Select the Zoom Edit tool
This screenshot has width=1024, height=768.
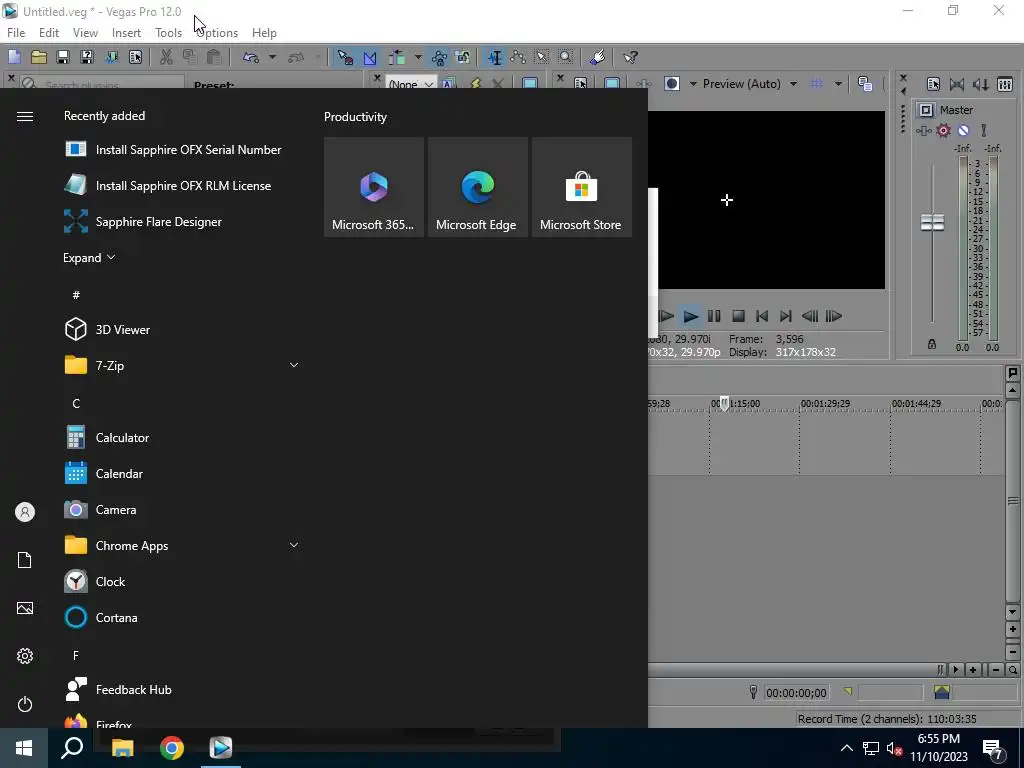pyautogui.click(x=566, y=57)
